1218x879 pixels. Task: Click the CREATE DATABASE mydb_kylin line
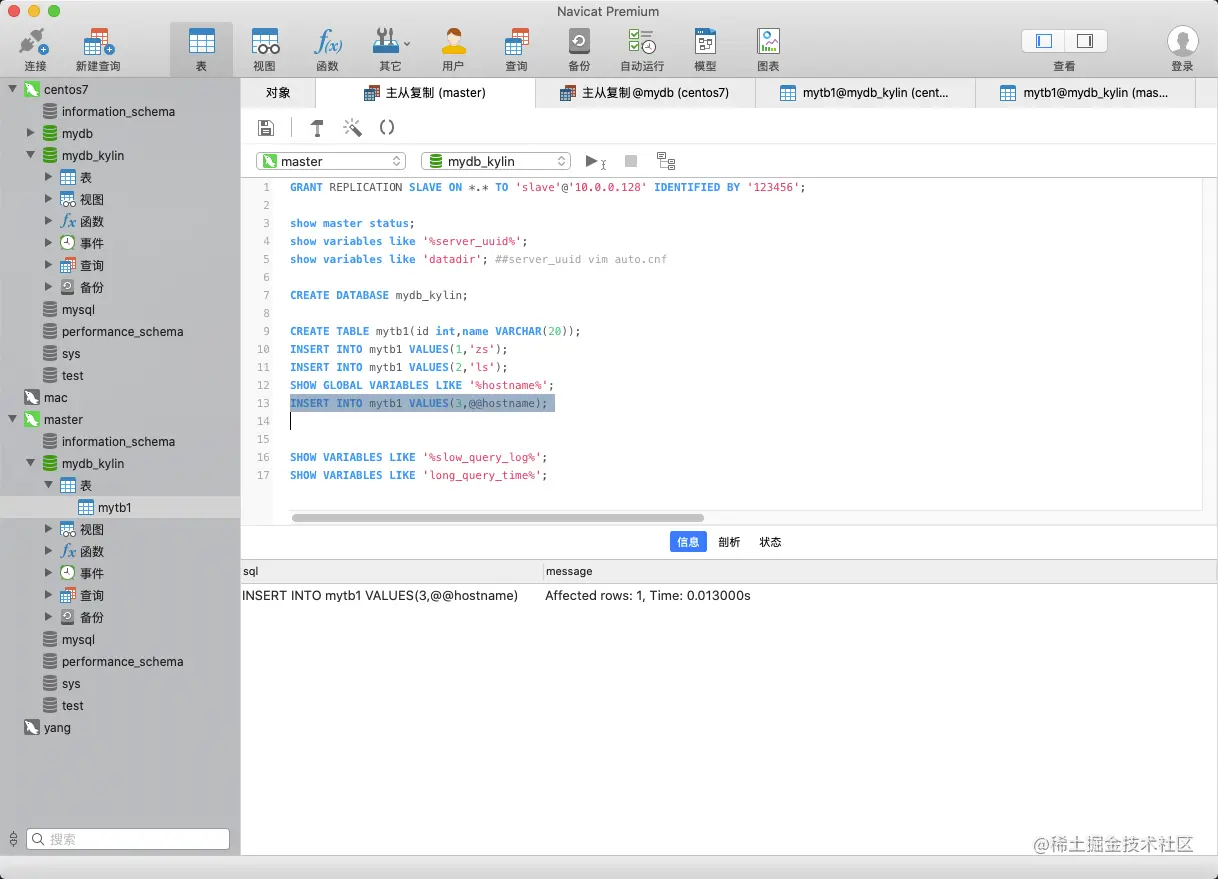pos(379,295)
